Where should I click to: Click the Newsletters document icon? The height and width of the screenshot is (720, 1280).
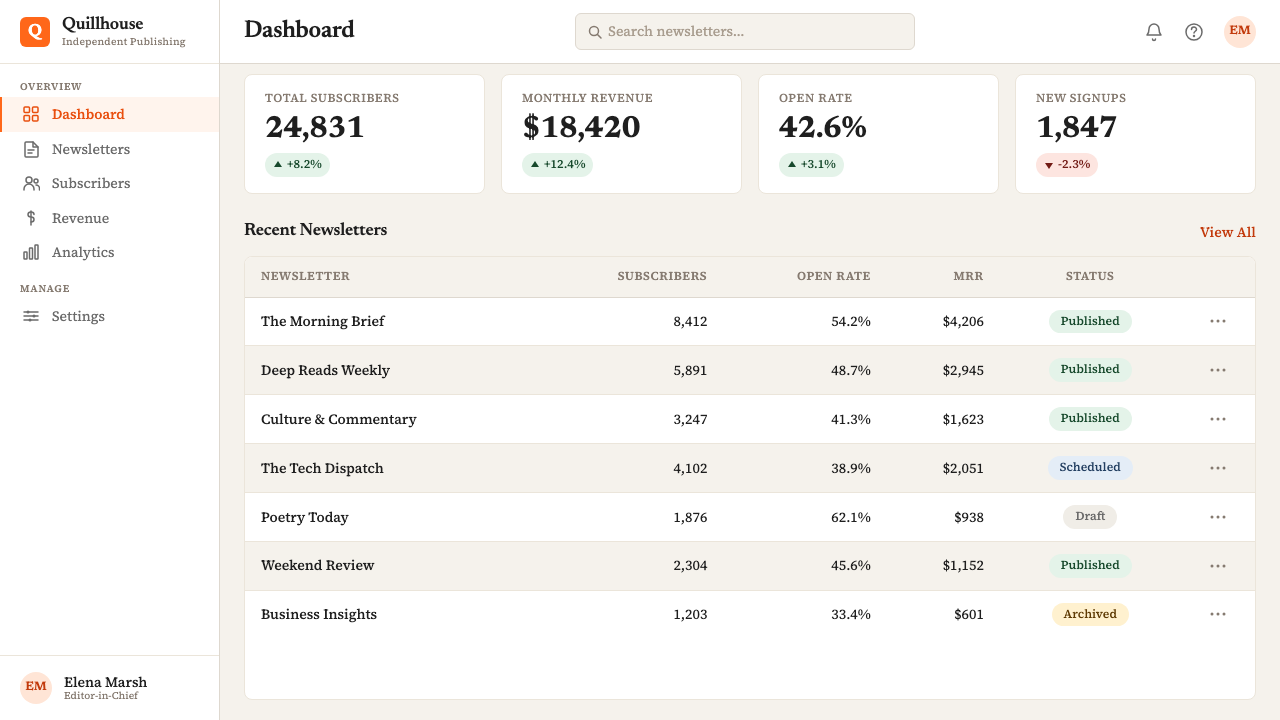click(31, 149)
